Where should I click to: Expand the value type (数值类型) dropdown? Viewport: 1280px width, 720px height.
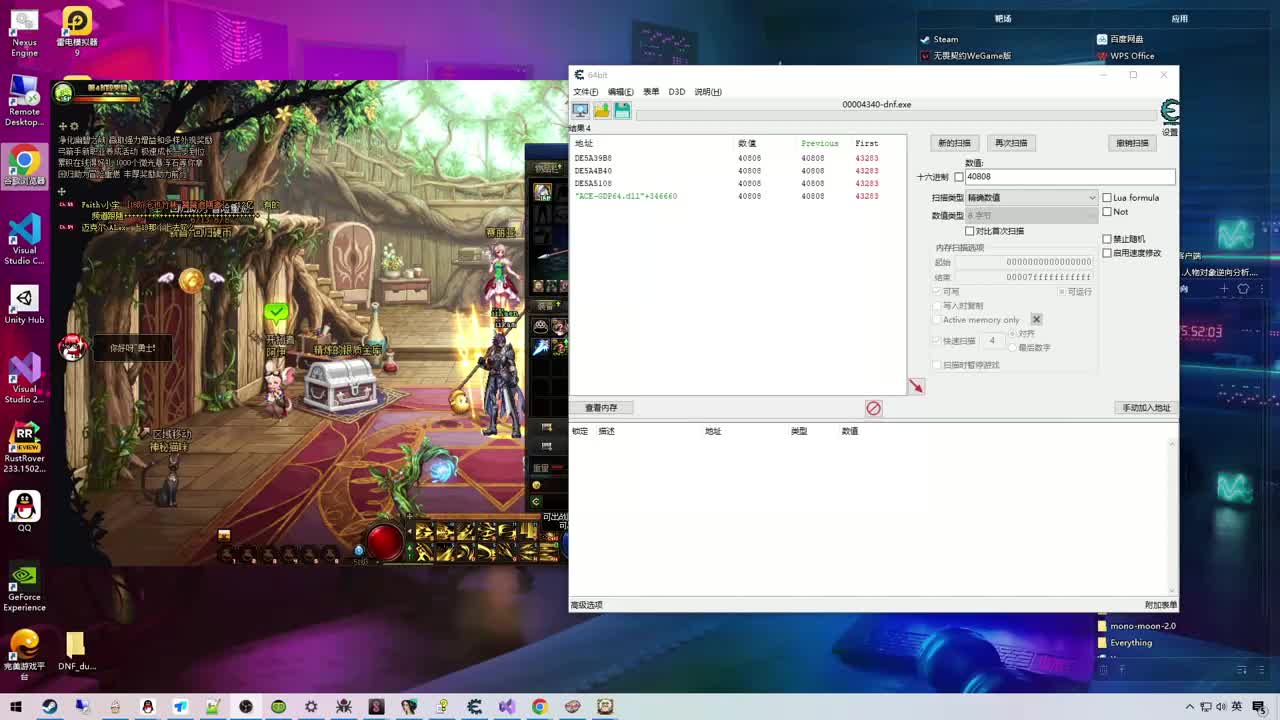(1031, 215)
